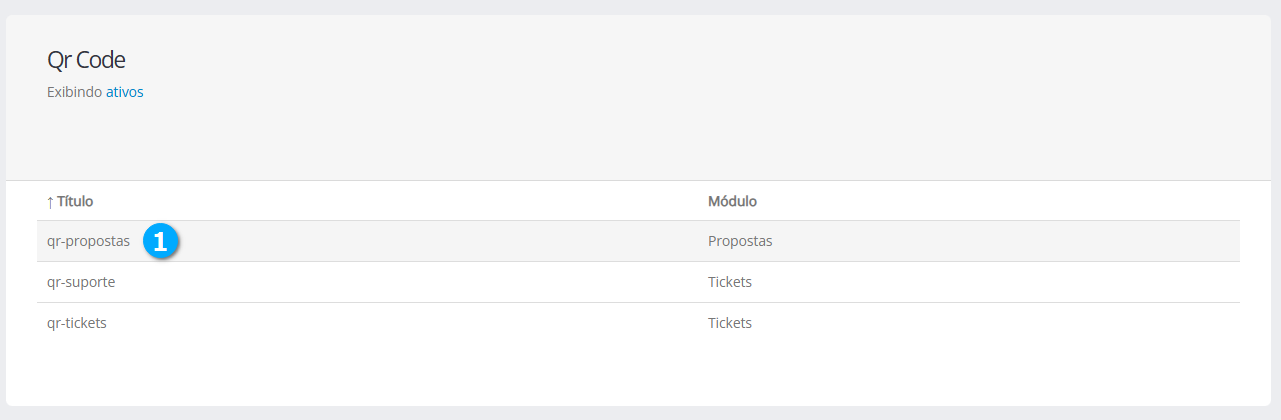Open the qr-suporte entry
1281x420 pixels.
coord(81,282)
